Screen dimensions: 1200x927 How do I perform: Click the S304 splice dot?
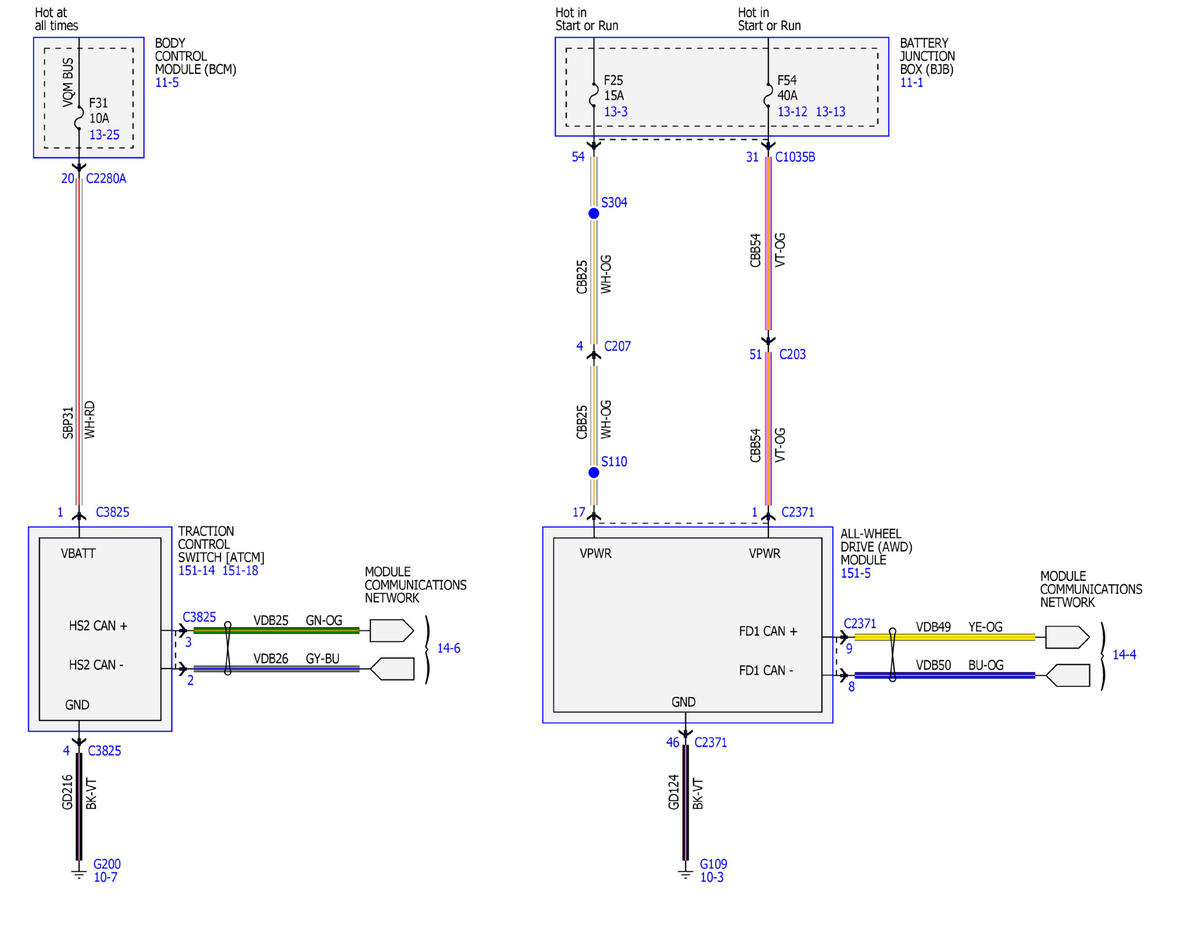click(x=593, y=214)
